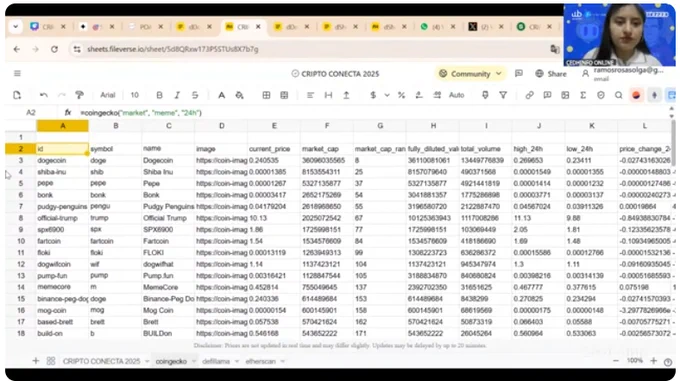
Task: Click the filter funnel icon
Action: (x=503, y=95)
